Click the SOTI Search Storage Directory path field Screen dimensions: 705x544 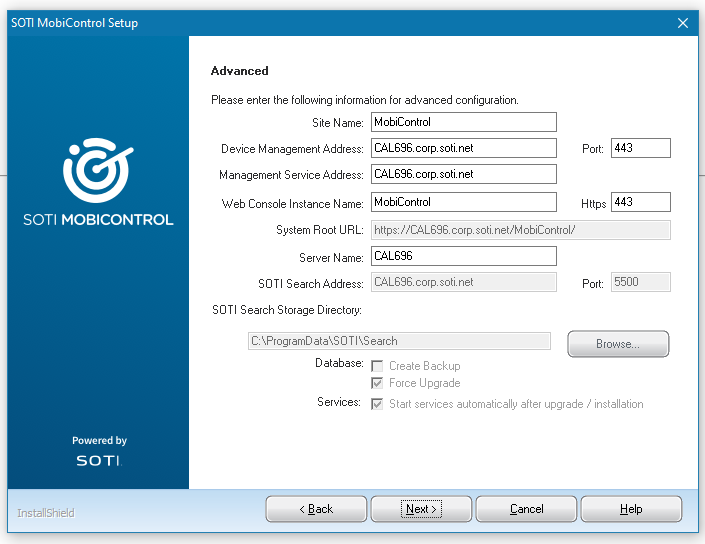click(399, 341)
